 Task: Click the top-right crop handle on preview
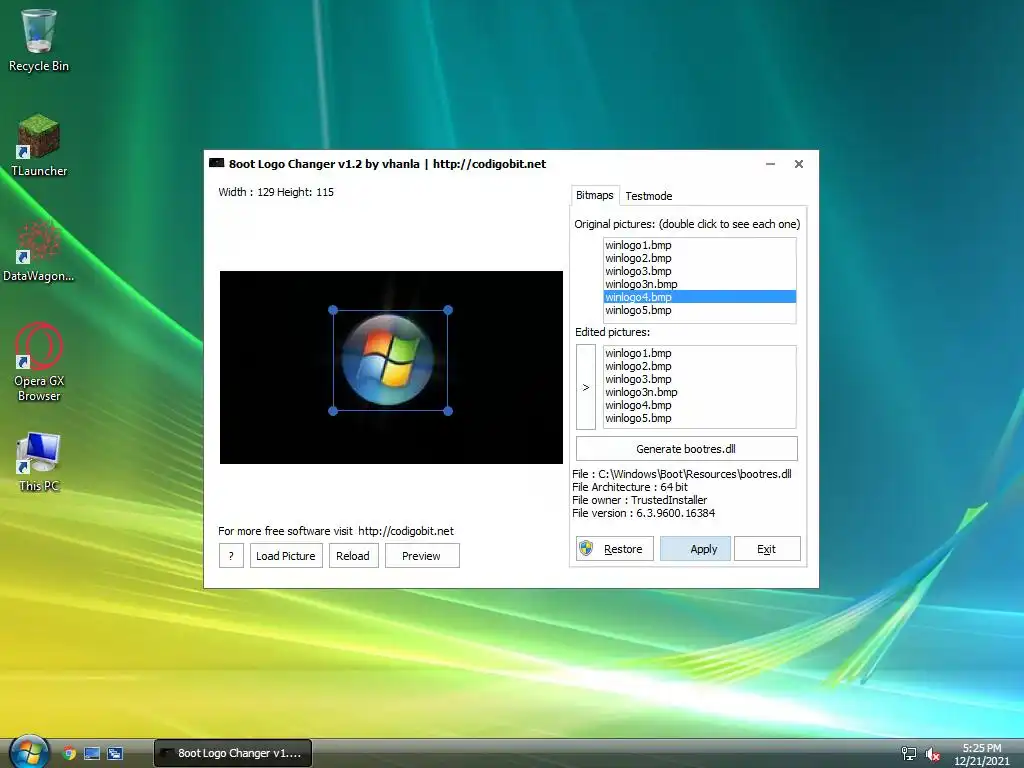pyautogui.click(x=448, y=310)
